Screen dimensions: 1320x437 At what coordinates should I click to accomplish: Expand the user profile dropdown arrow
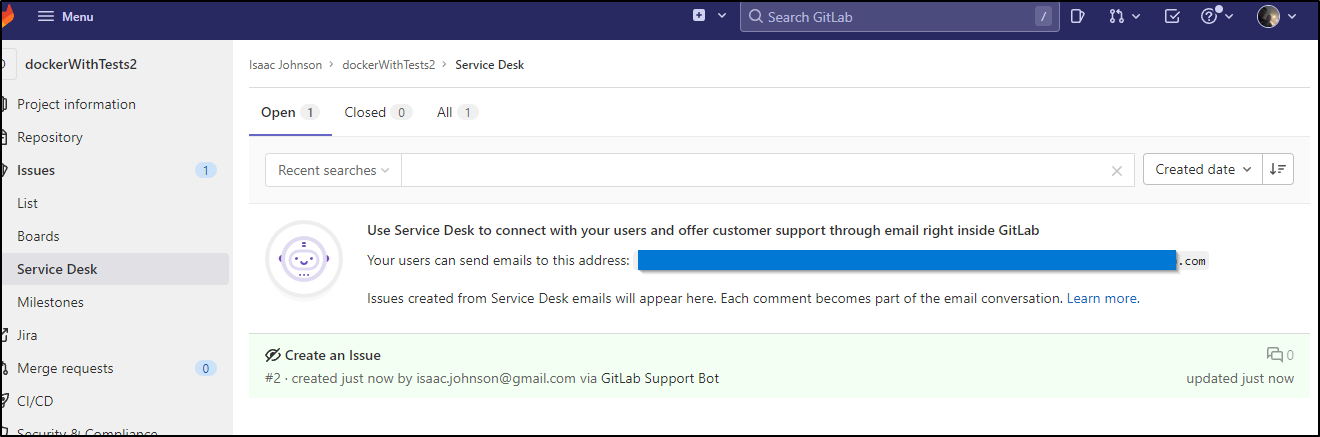point(1292,17)
